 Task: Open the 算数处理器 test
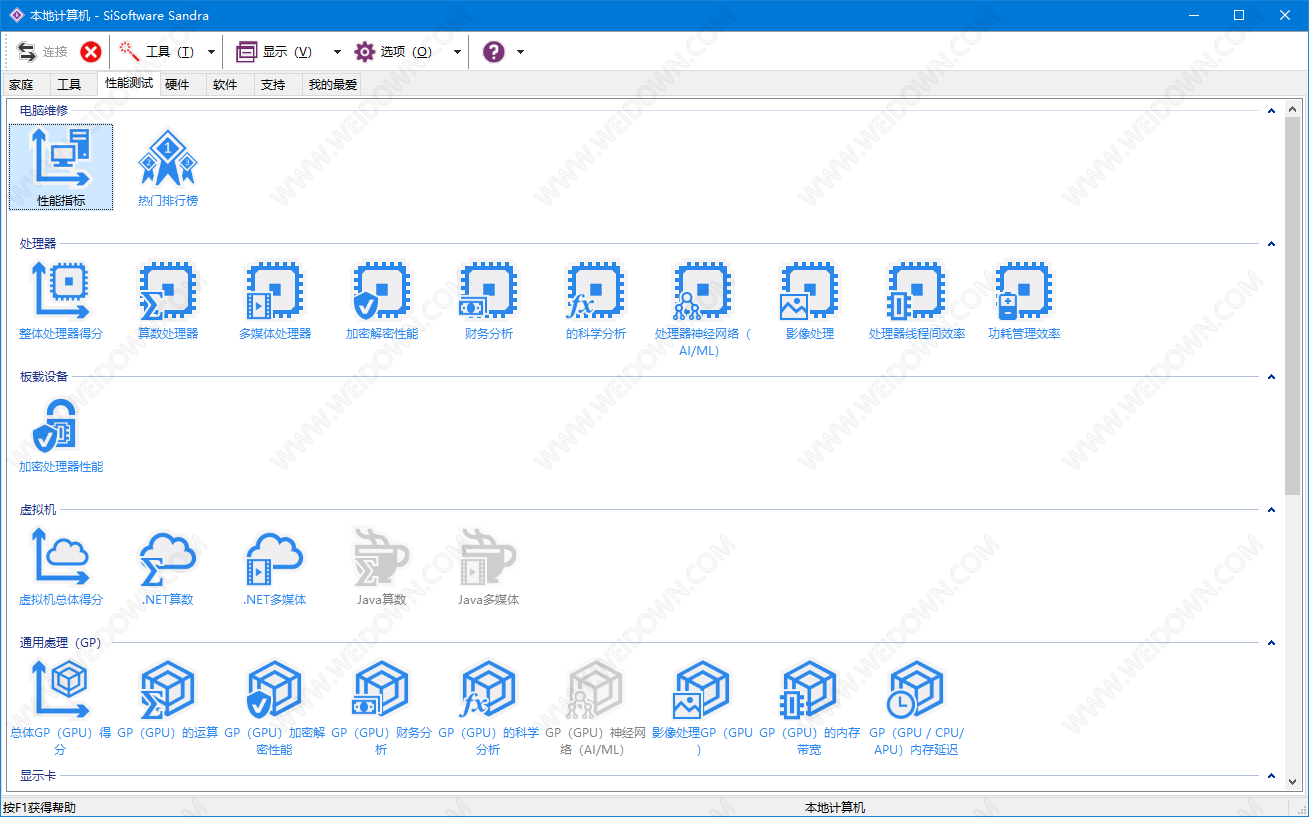pos(168,300)
